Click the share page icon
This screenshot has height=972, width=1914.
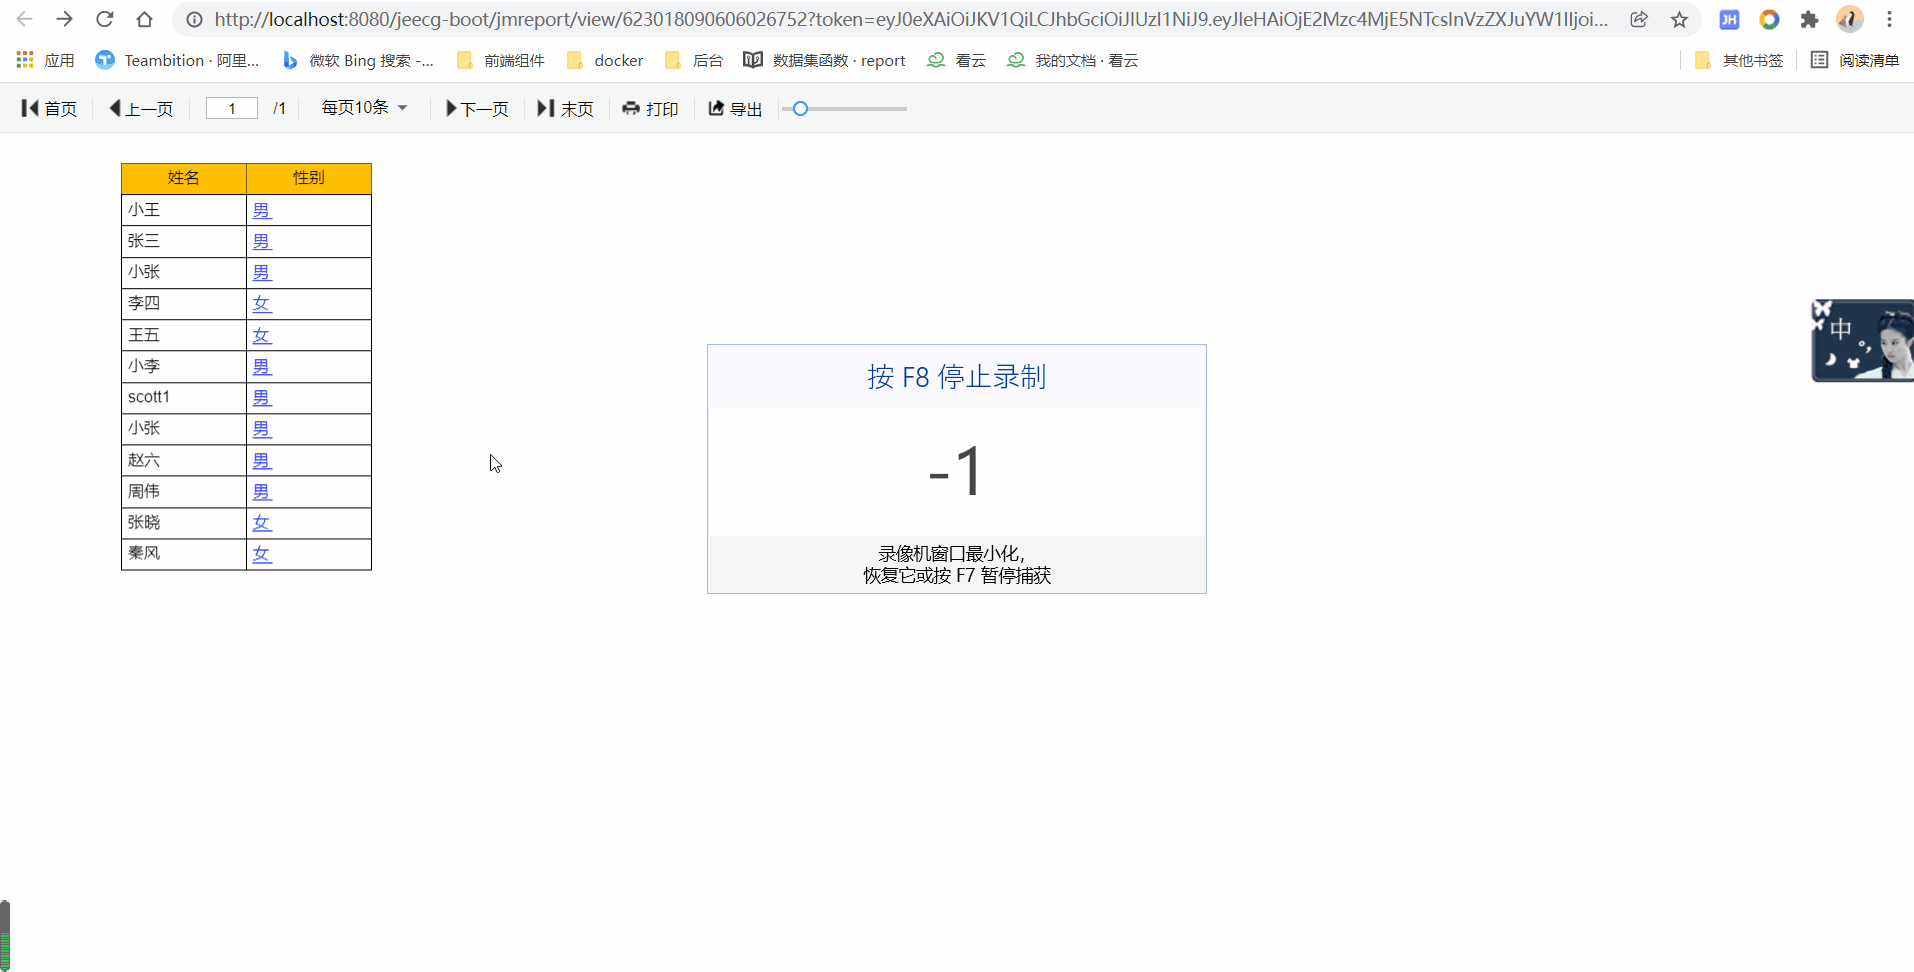click(x=1639, y=19)
